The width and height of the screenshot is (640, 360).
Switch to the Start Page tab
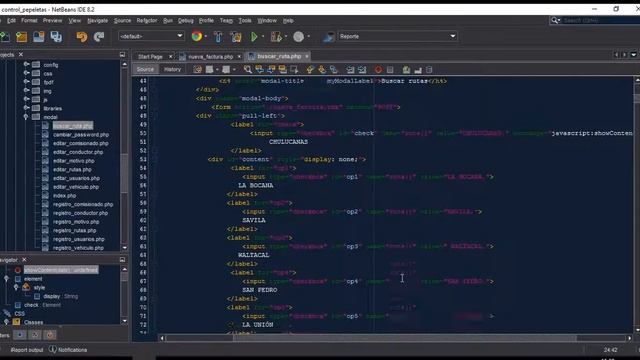(150, 57)
